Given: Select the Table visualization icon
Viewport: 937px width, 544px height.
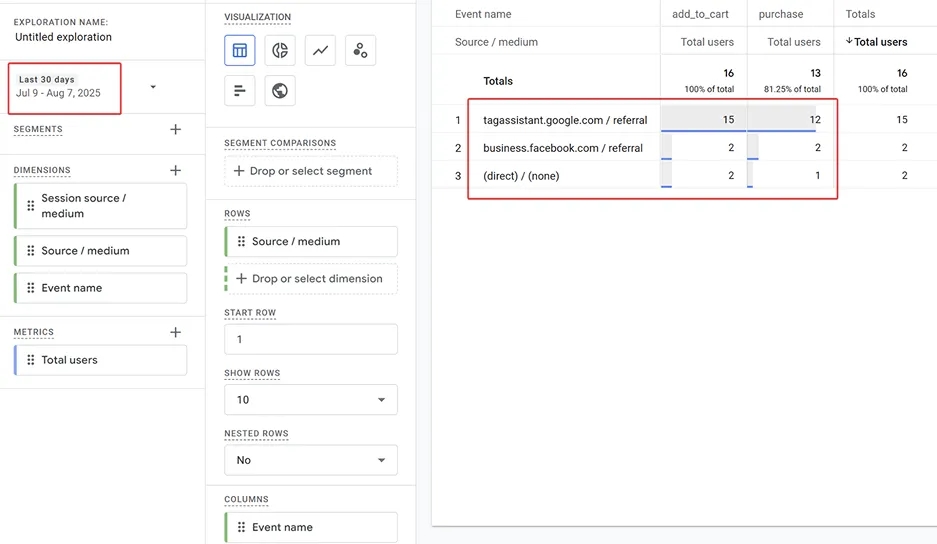Looking at the screenshot, I should [240, 50].
